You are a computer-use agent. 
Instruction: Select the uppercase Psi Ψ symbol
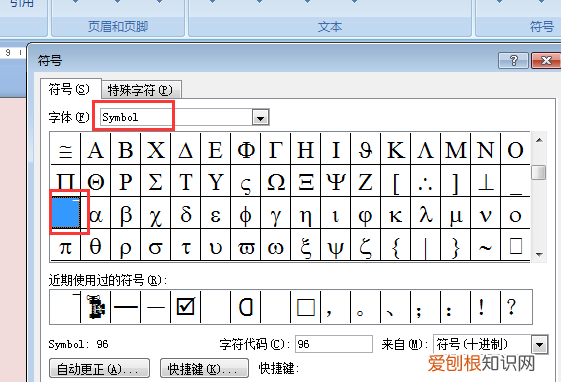point(336,181)
